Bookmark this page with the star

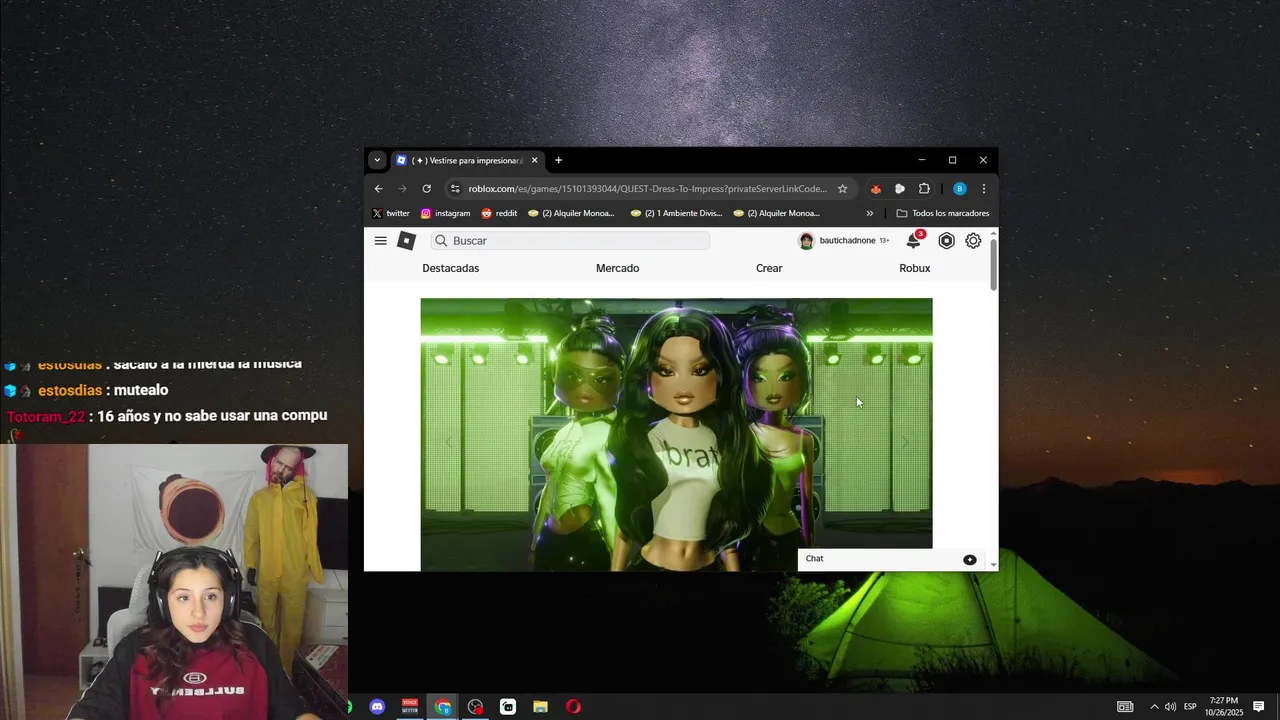click(x=842, y=188)
